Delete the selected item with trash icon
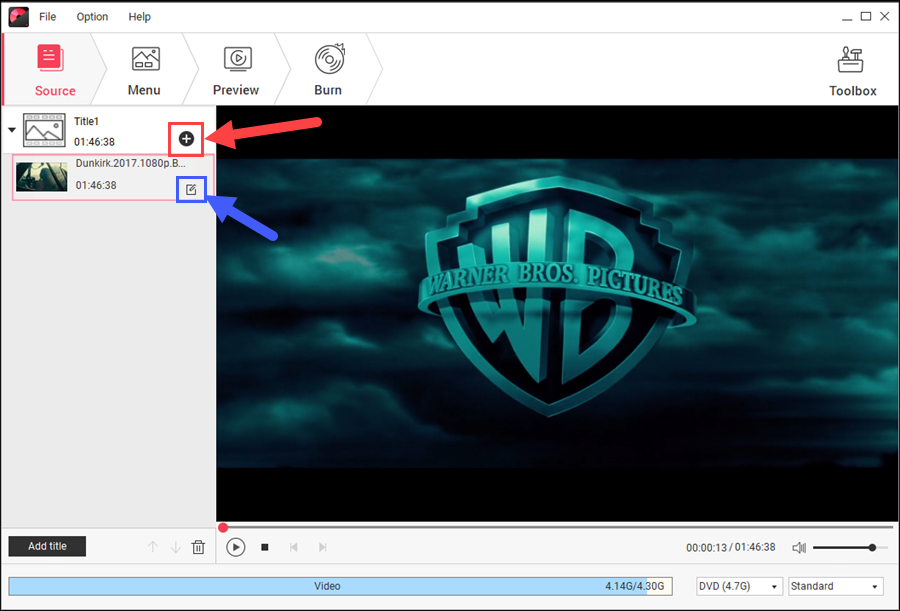The width and height of the screenshot is (900, 611). pyautogui.click(x=198, y=547)
